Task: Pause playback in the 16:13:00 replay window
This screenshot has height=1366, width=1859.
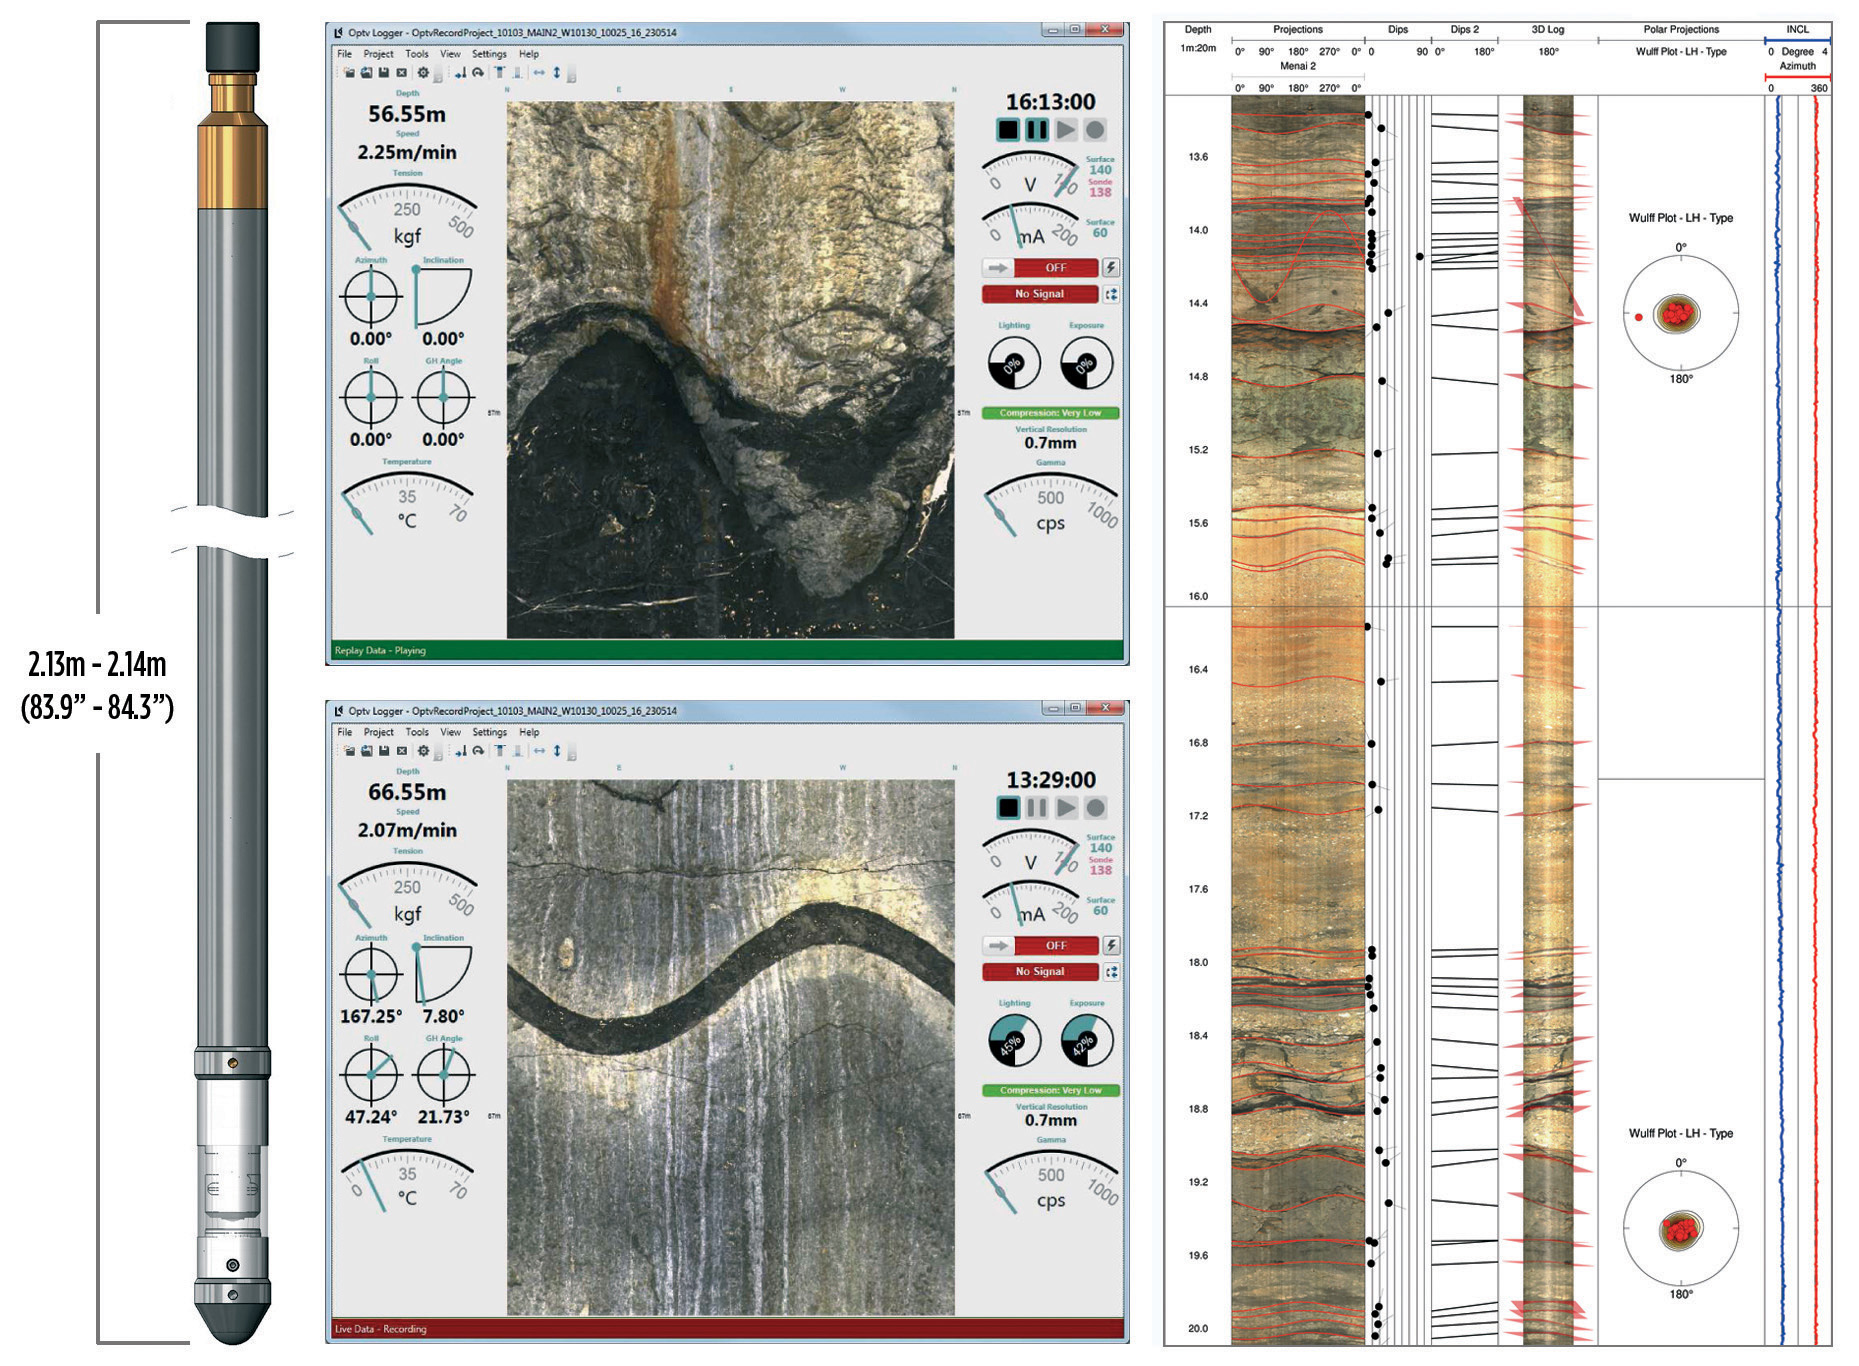Action: coord(1037,130)
